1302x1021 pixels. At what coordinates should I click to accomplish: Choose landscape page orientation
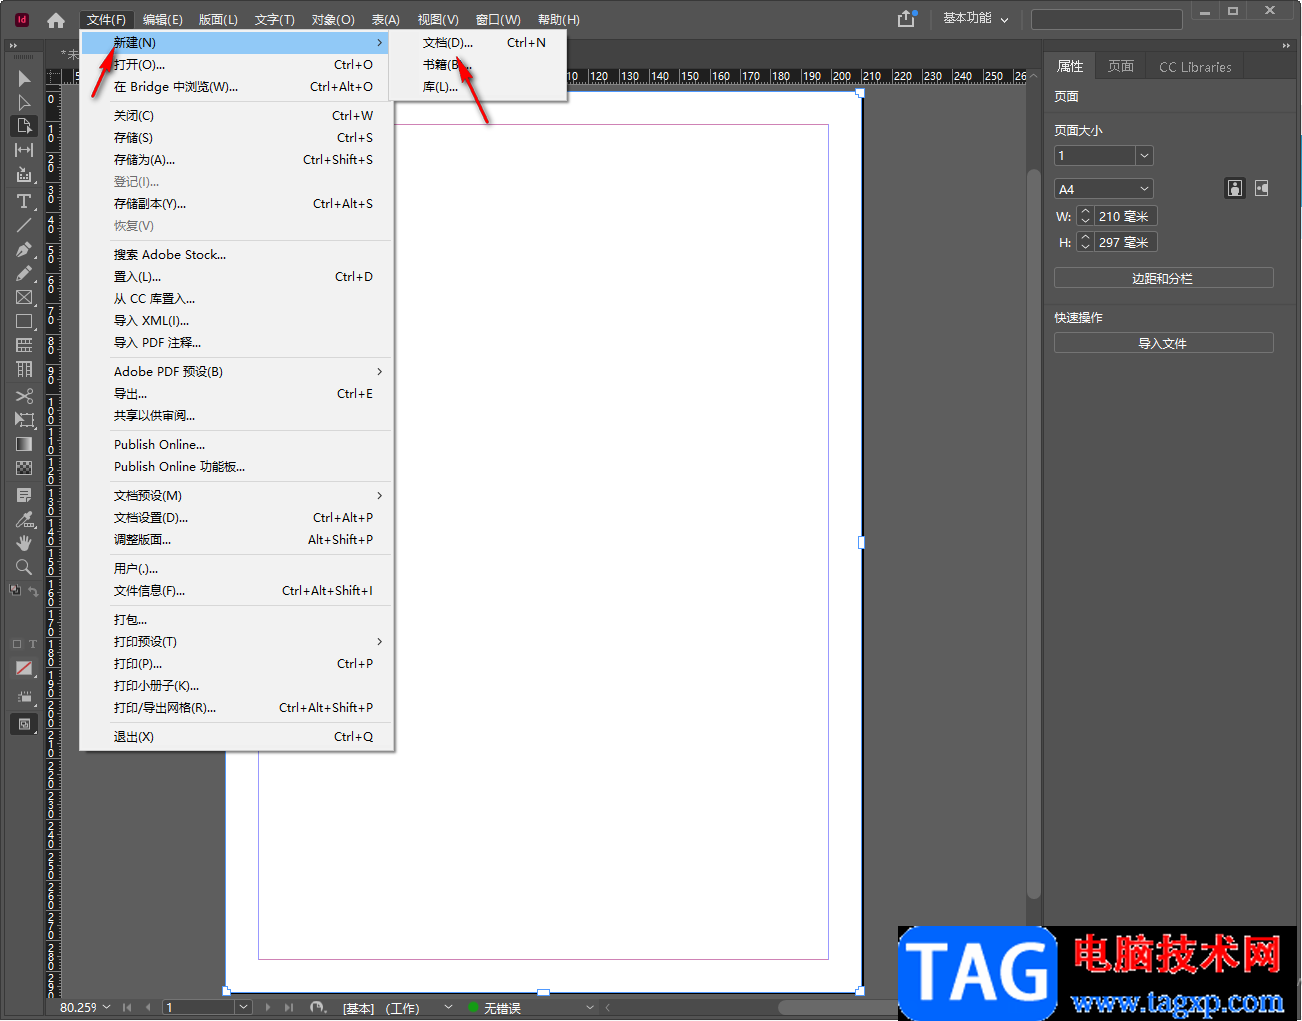pyautogui.click(x=1262, y=188)
